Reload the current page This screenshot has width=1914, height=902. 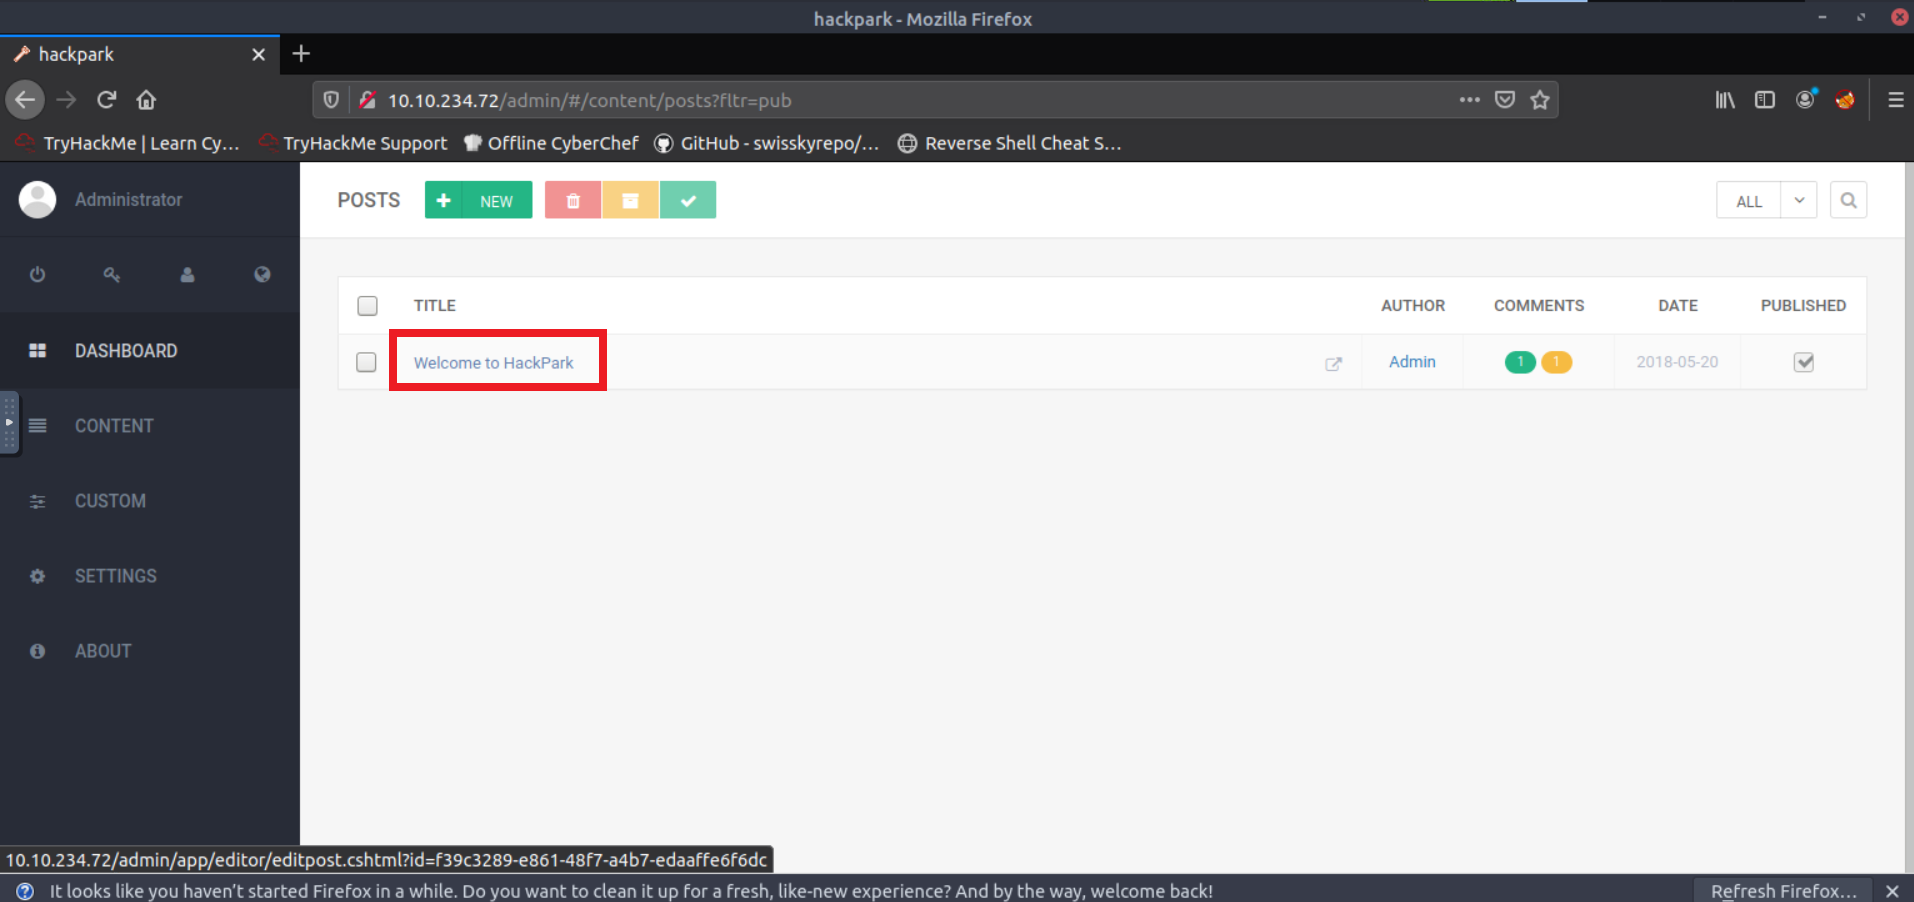(x=107, y=100)
